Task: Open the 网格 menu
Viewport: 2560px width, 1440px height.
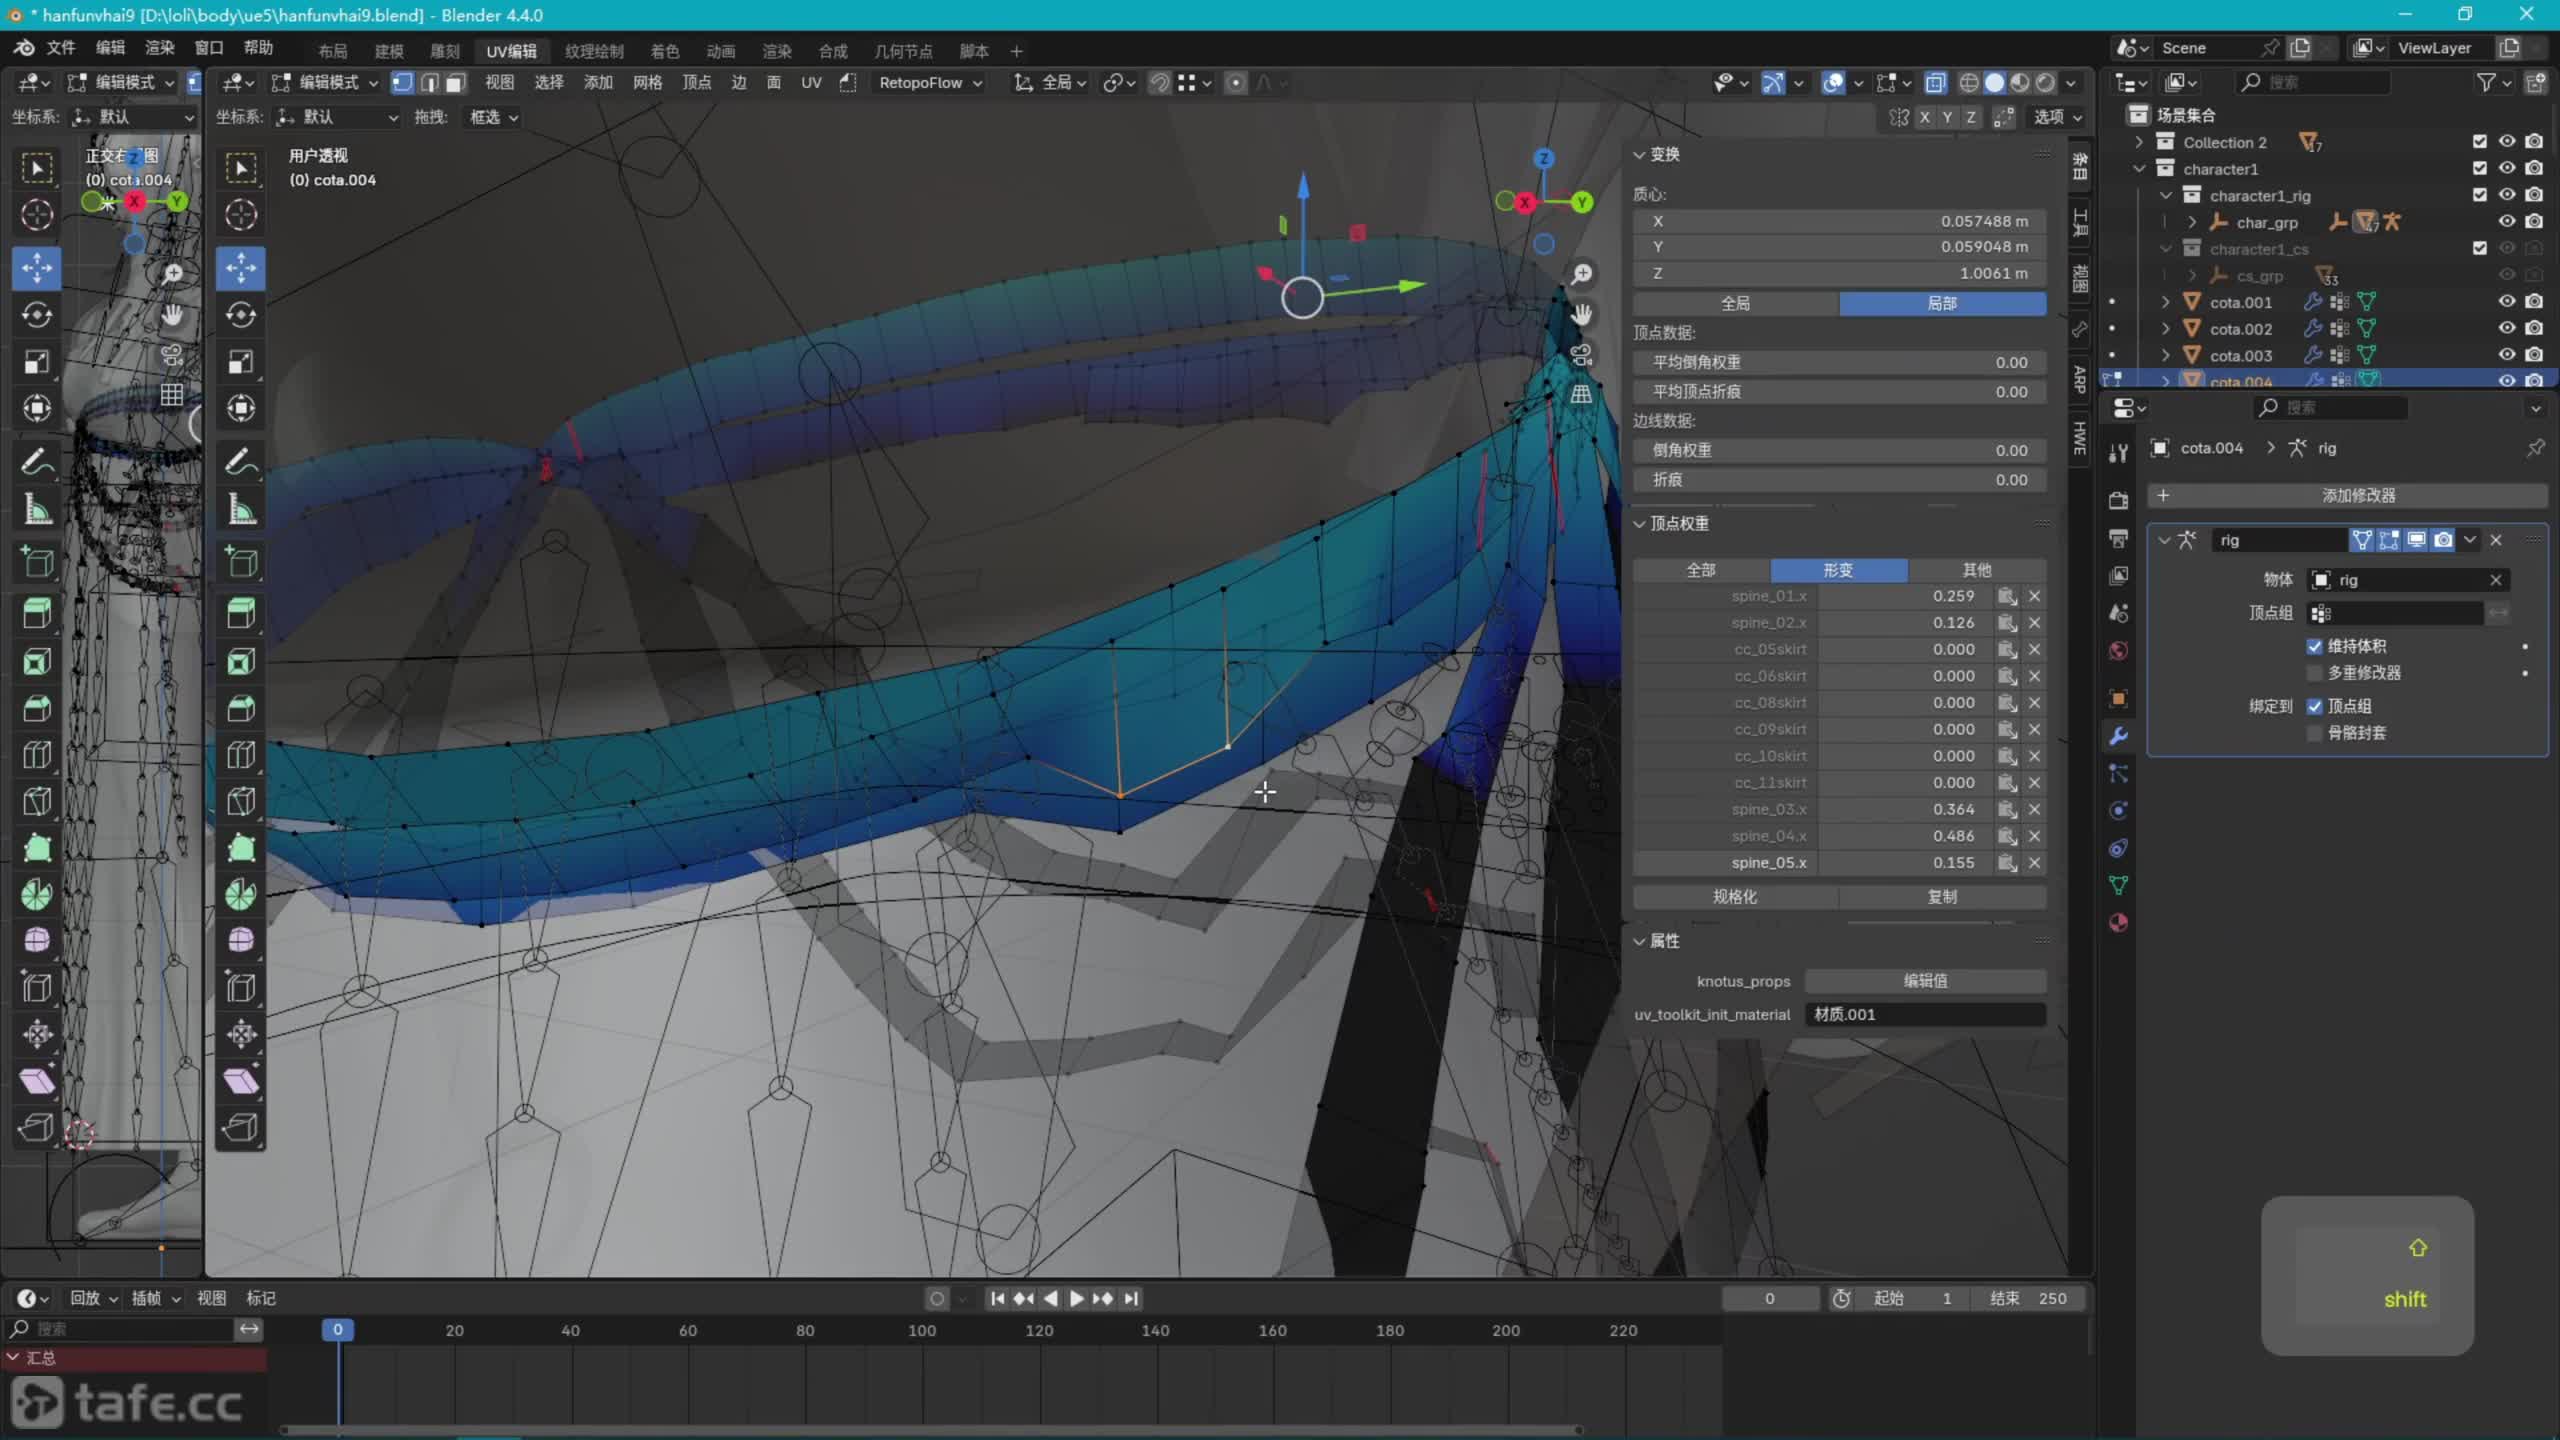Action: click(647, 83)
